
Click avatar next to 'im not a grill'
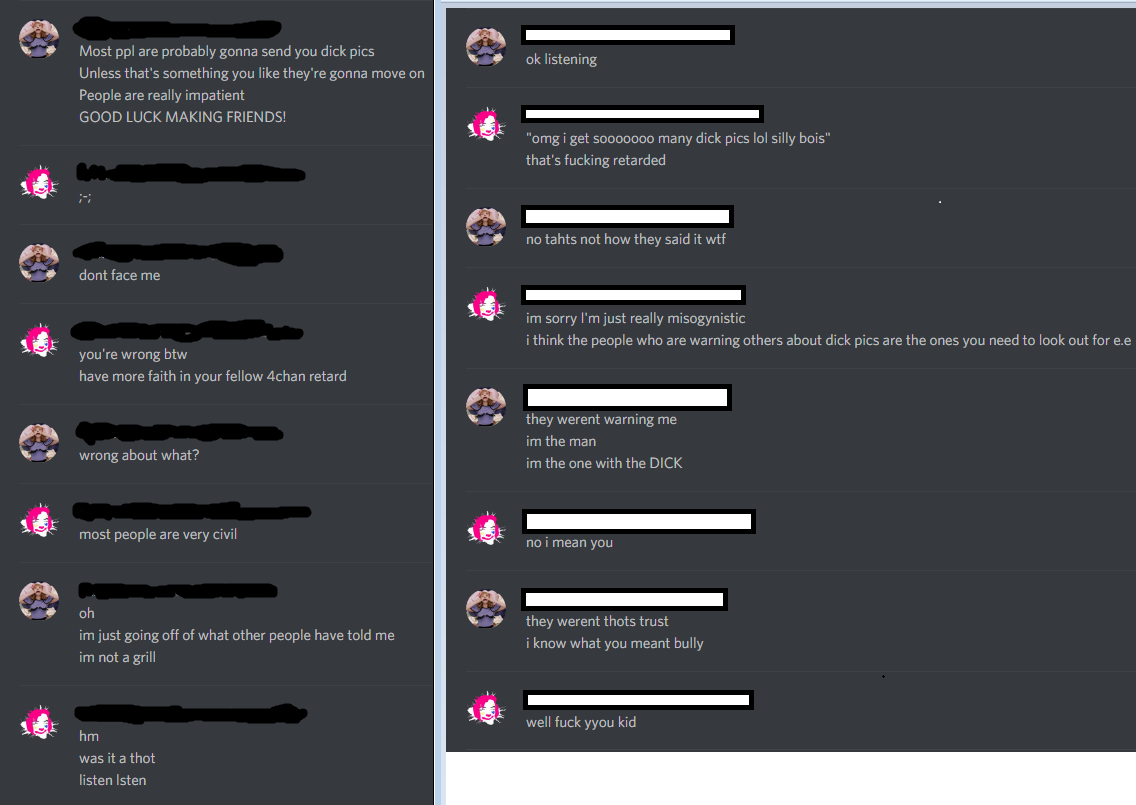point(39,601)
